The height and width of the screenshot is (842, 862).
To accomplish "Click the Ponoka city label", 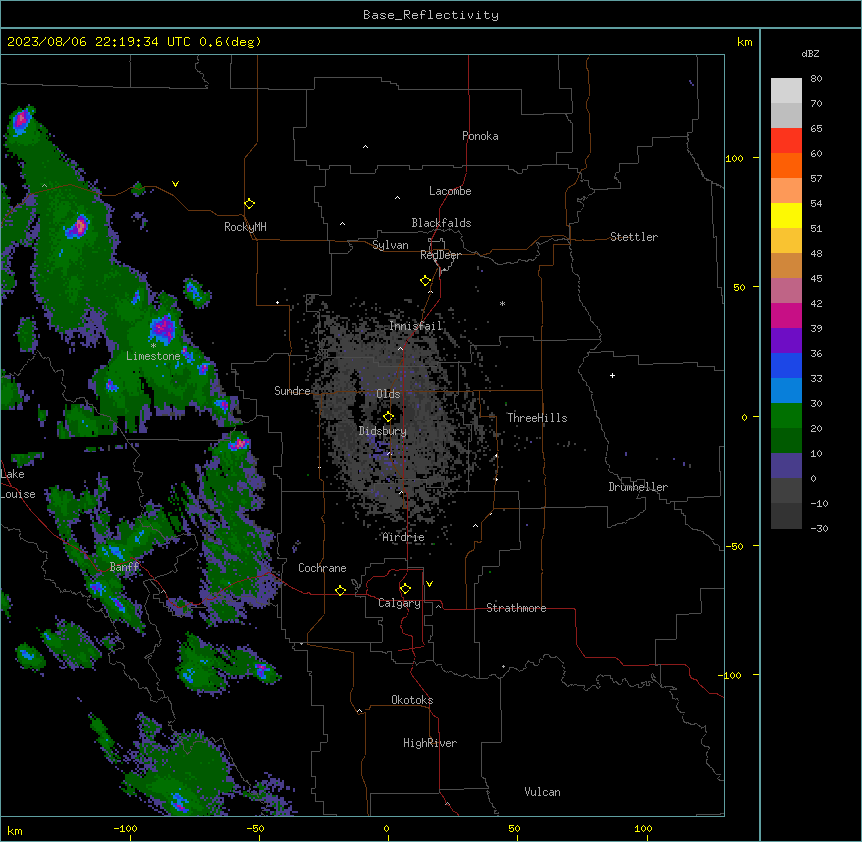I will (480, 136).
